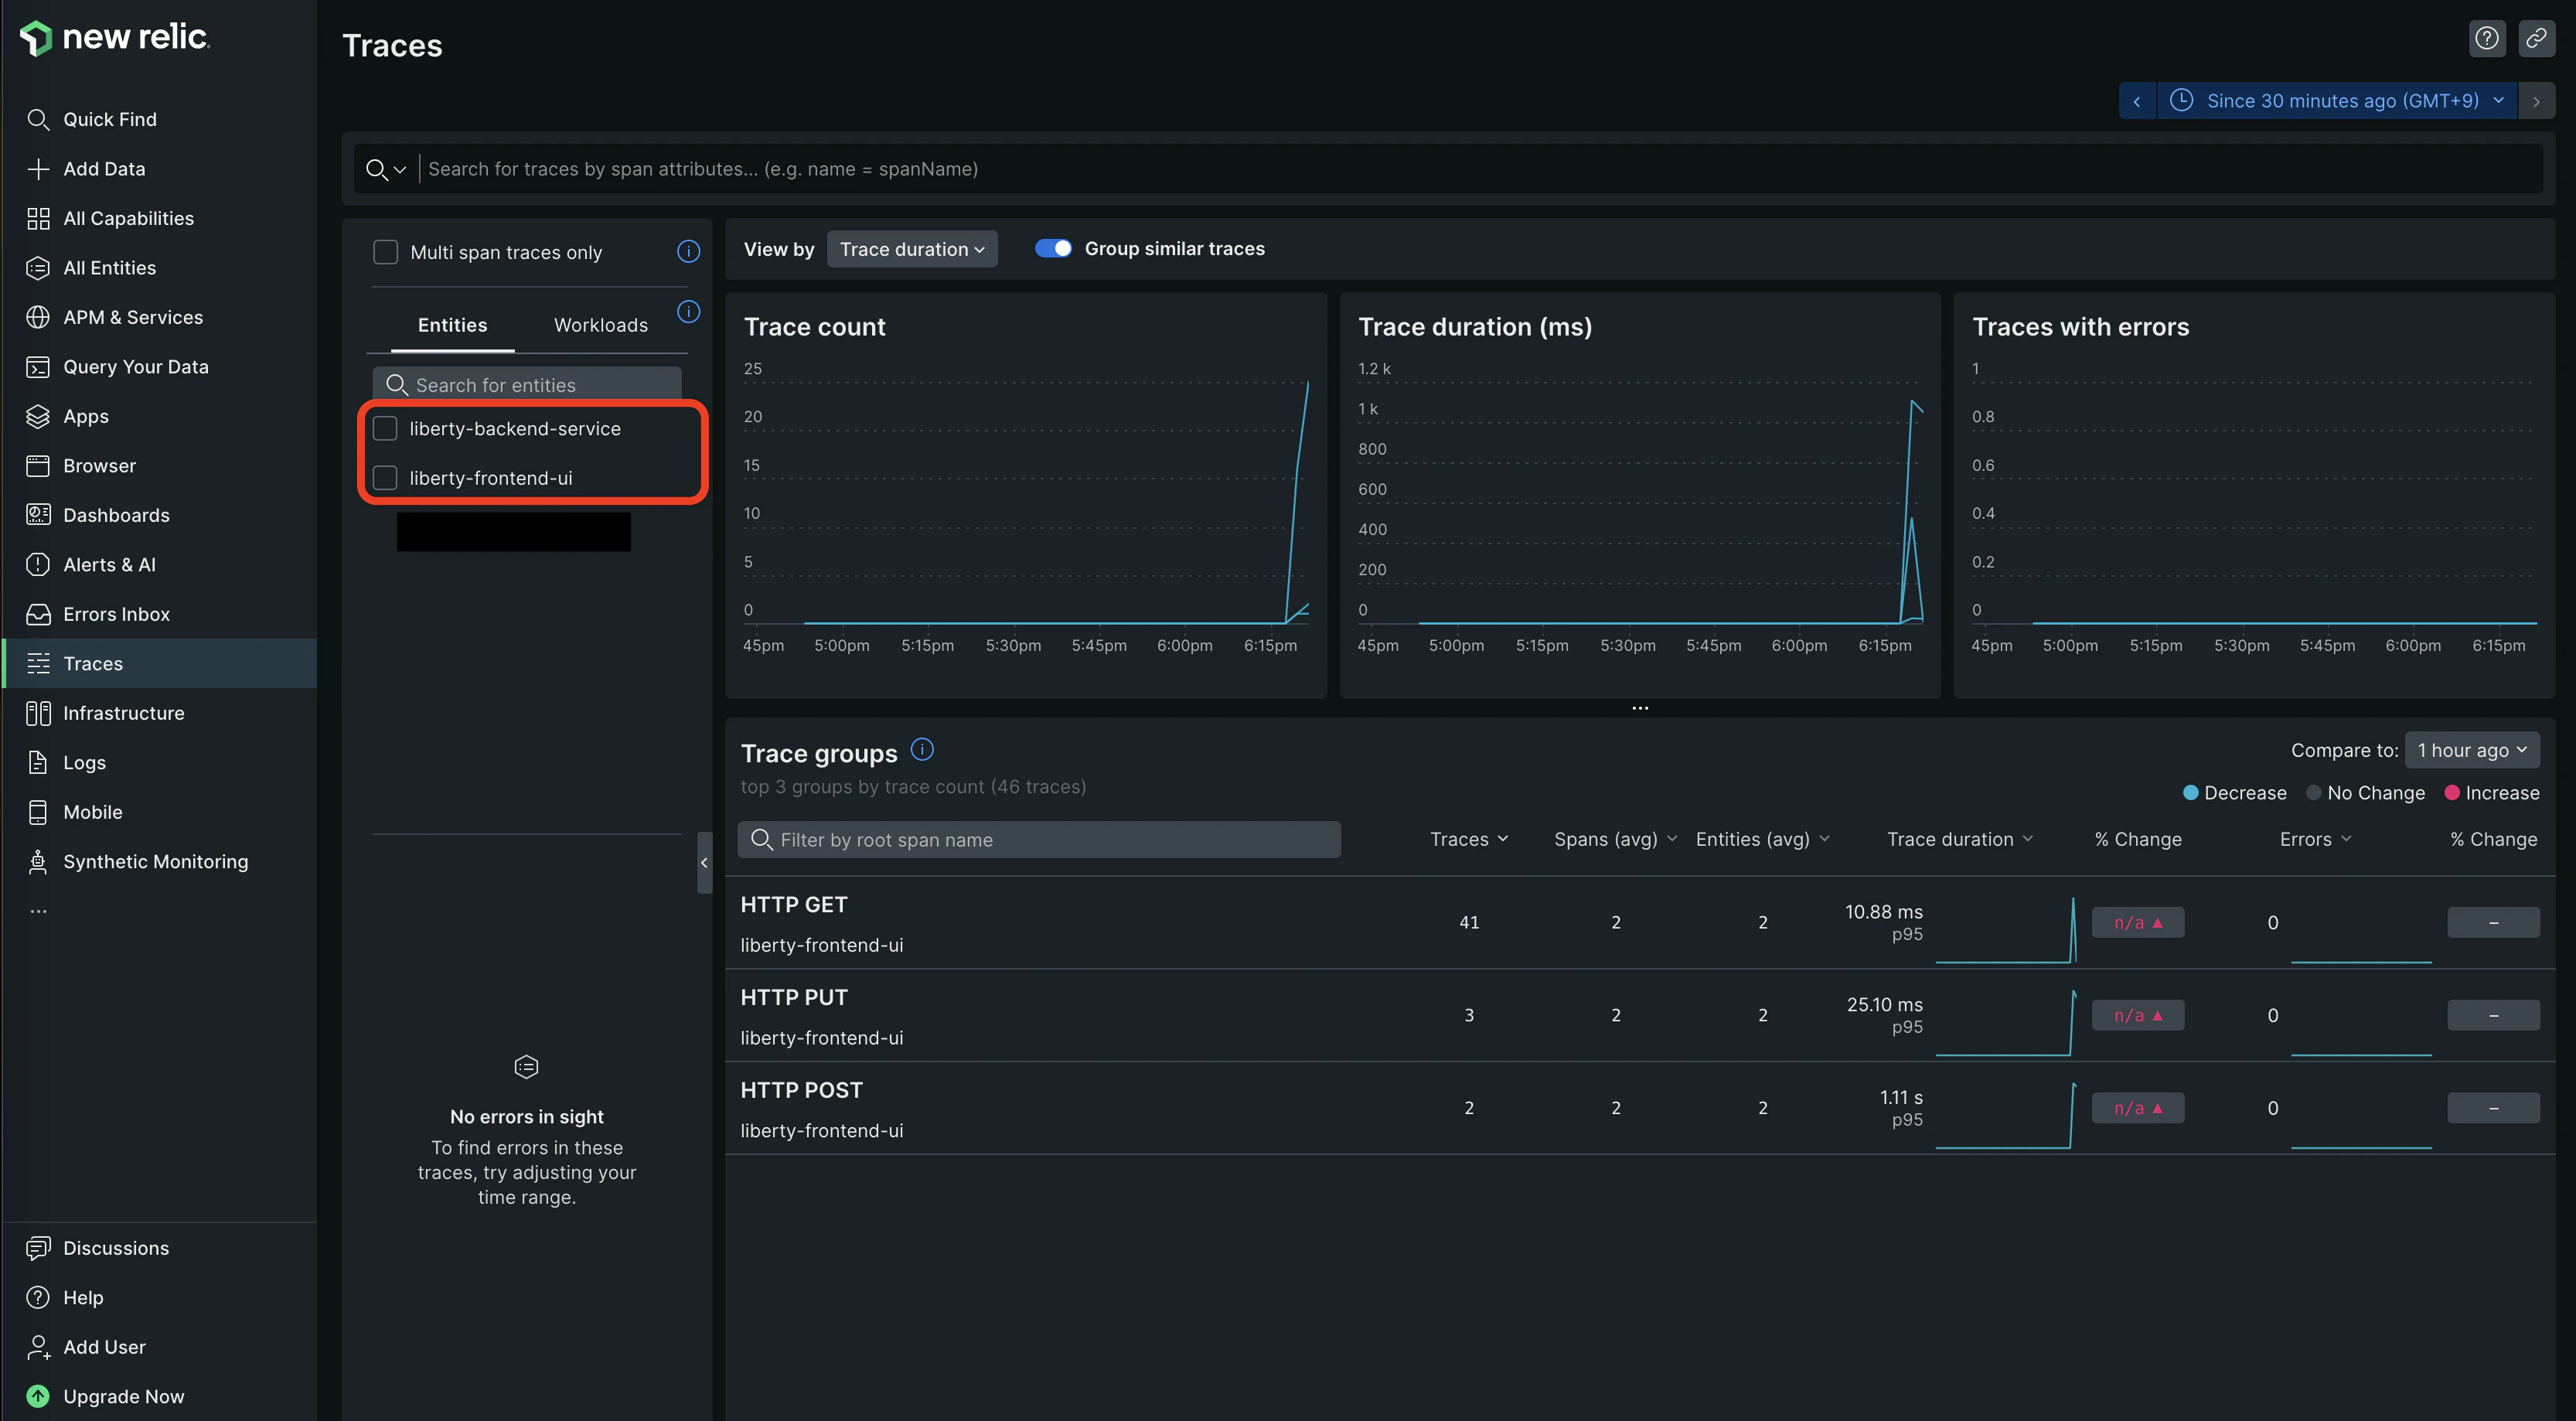The image size is (2576, 1421).
Task: Click the Filter by root span name field
Action: (x=1040, y=840)
